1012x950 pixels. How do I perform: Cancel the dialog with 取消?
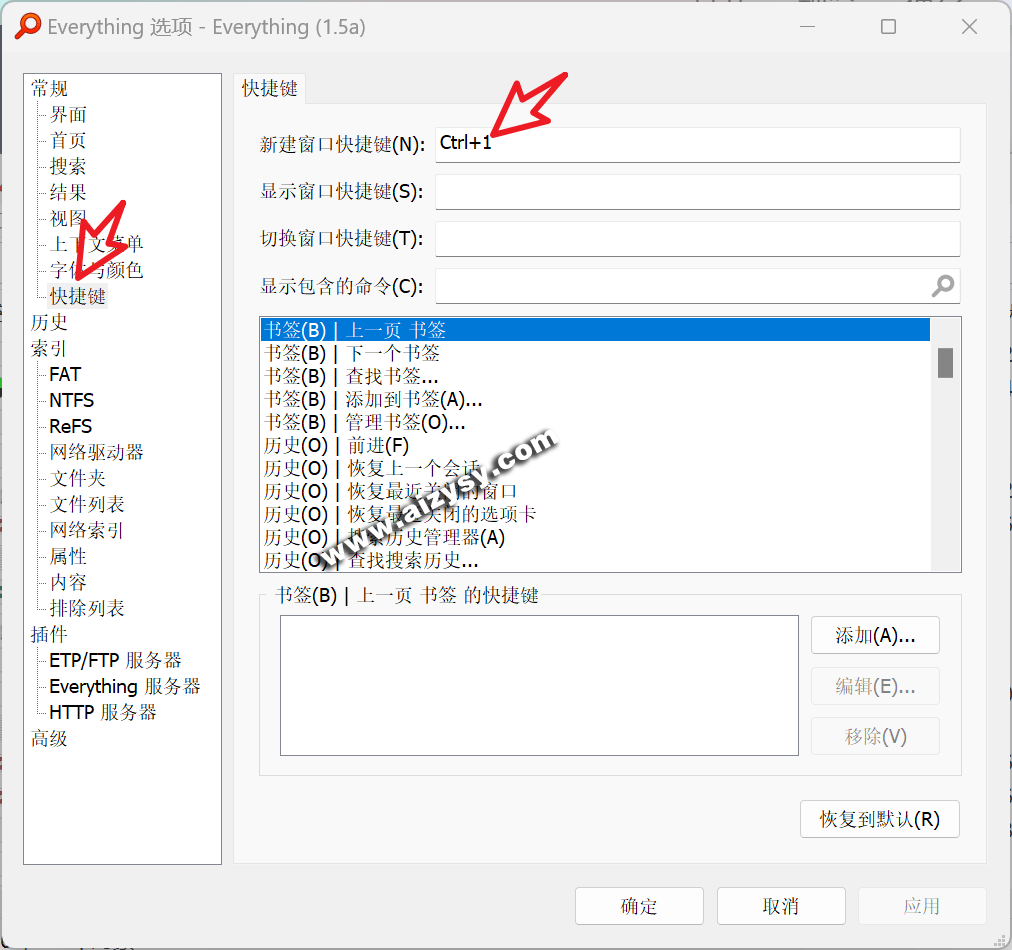pyautogui.click(x=780, y=906)
